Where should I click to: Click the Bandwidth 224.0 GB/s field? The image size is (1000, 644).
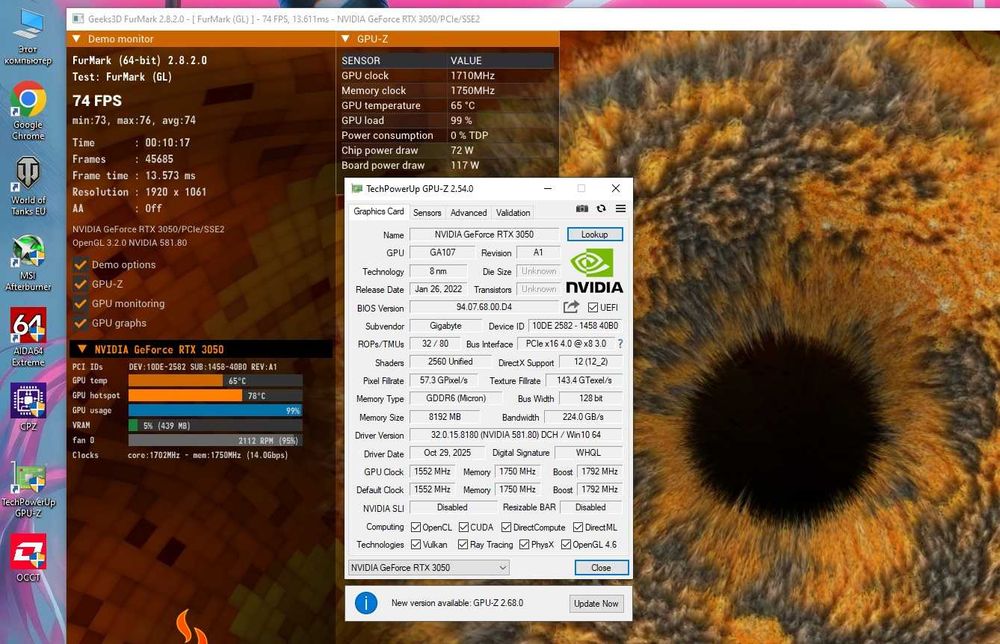[582, 417]
